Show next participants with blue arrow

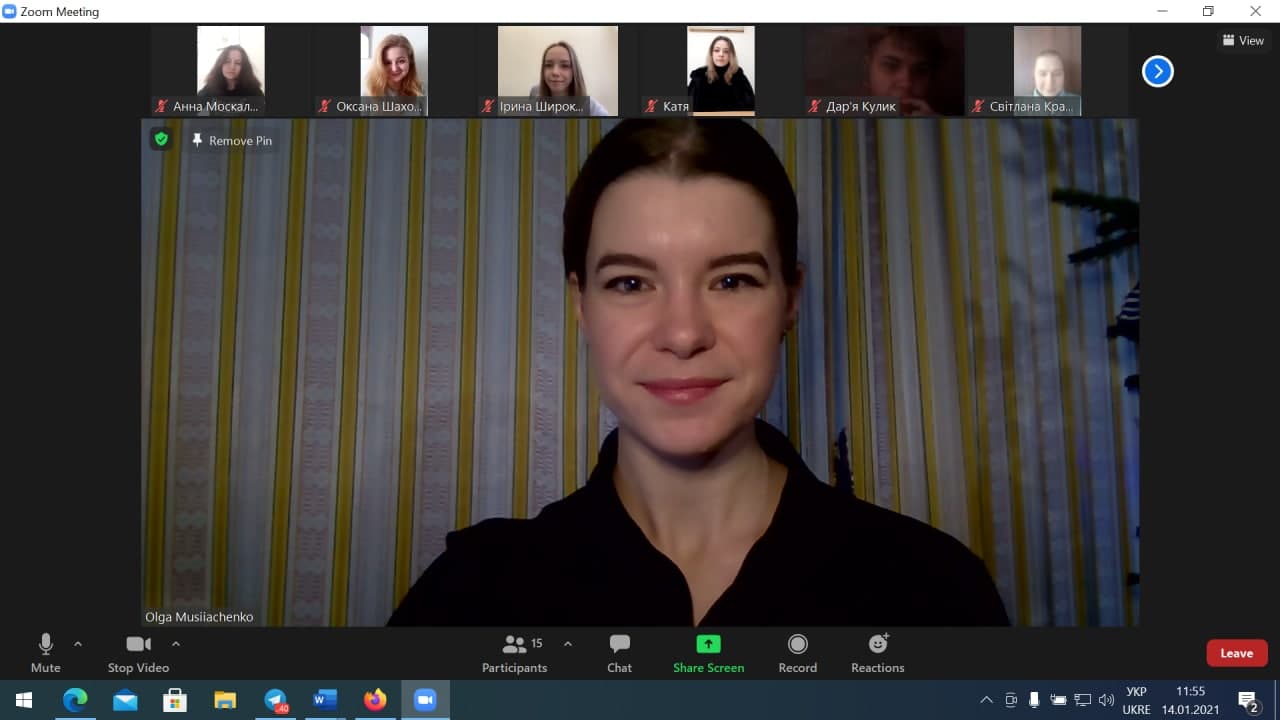1157,71
